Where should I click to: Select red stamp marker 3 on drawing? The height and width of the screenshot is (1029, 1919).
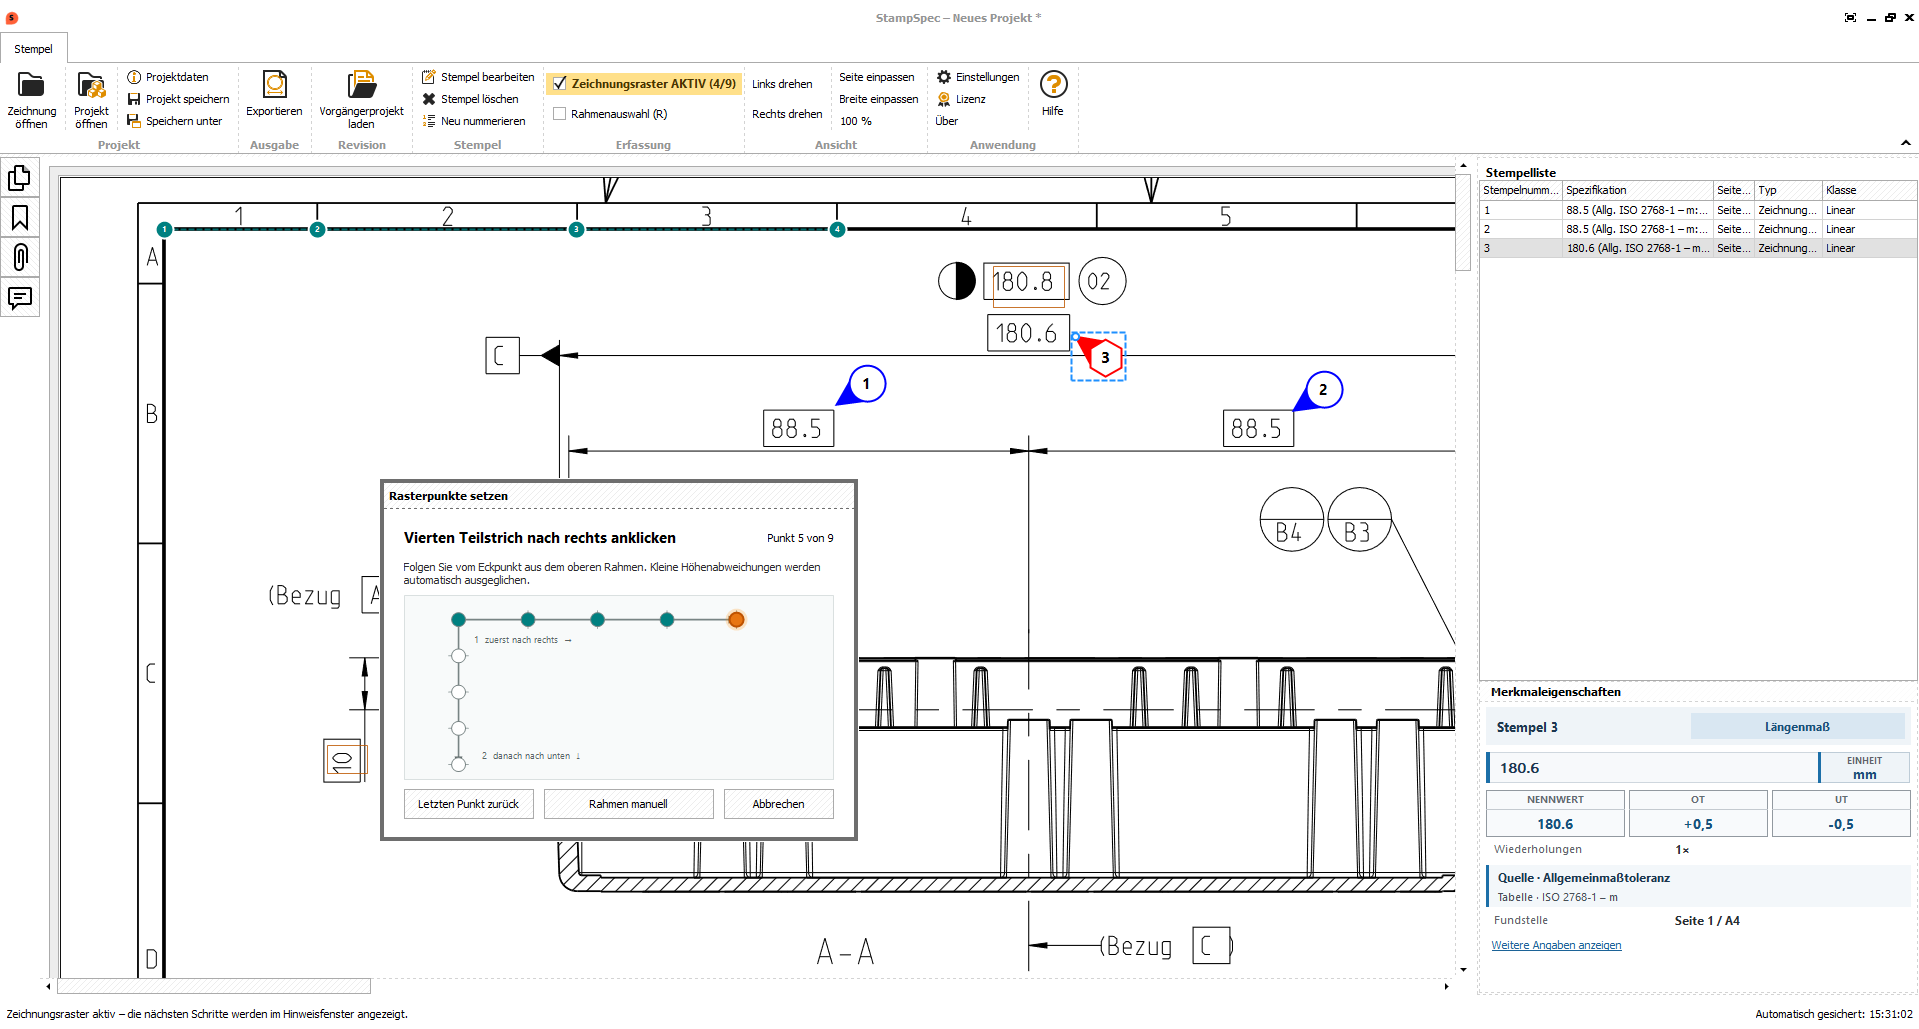coord(1103,357)
